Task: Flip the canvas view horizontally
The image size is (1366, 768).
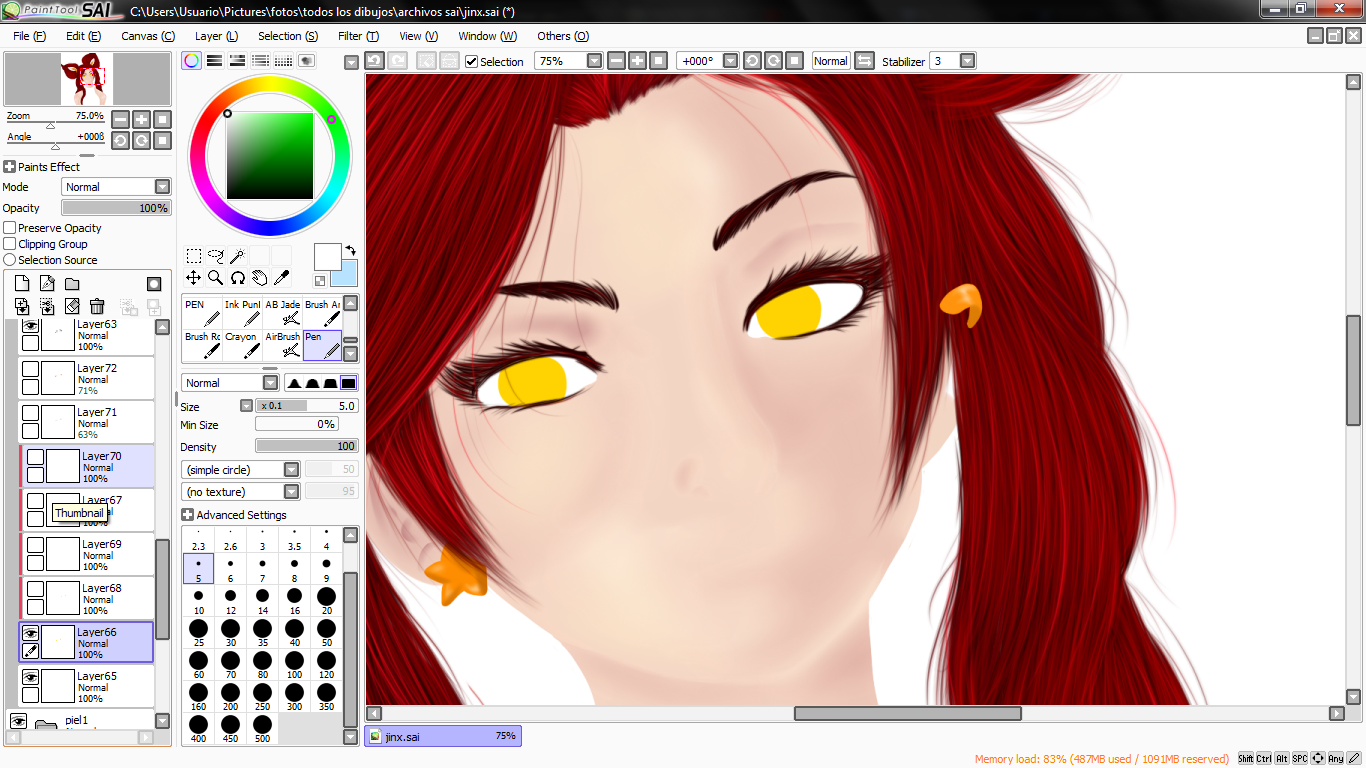Action: point(865,61)
